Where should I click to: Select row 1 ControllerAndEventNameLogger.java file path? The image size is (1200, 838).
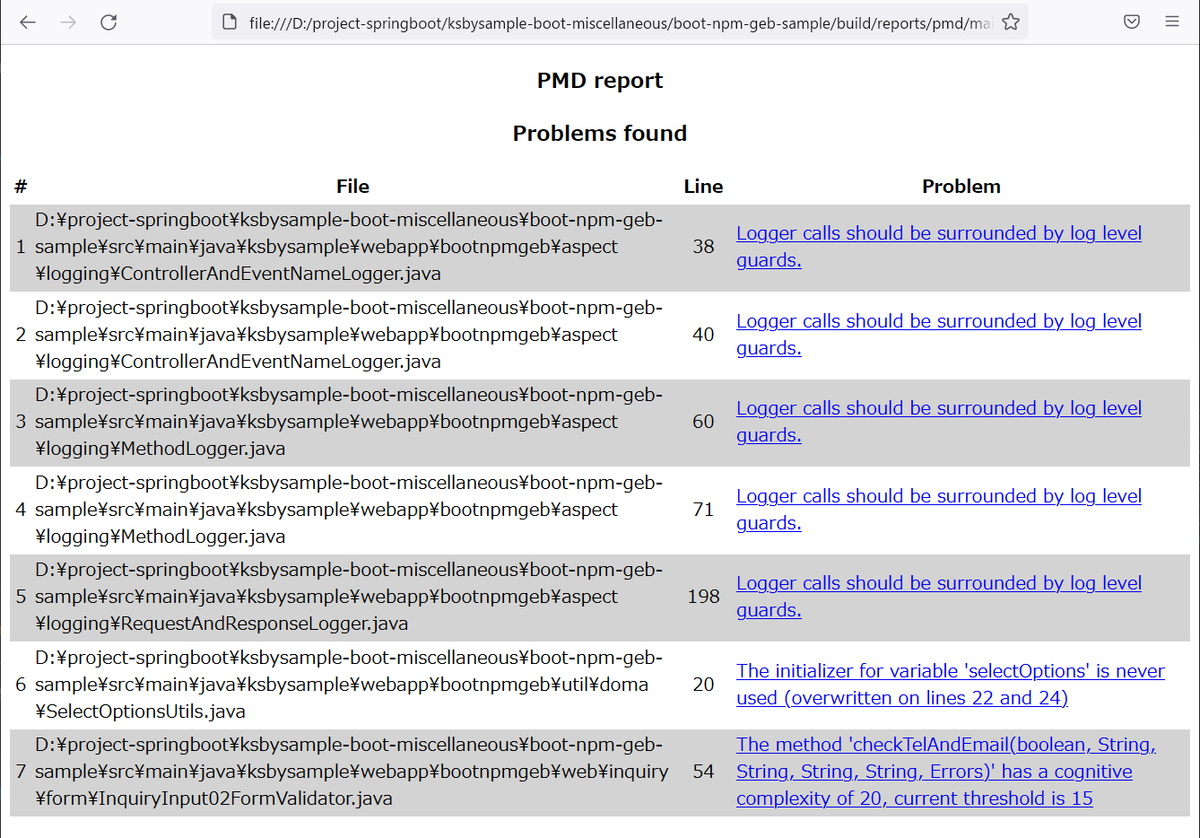349,246
